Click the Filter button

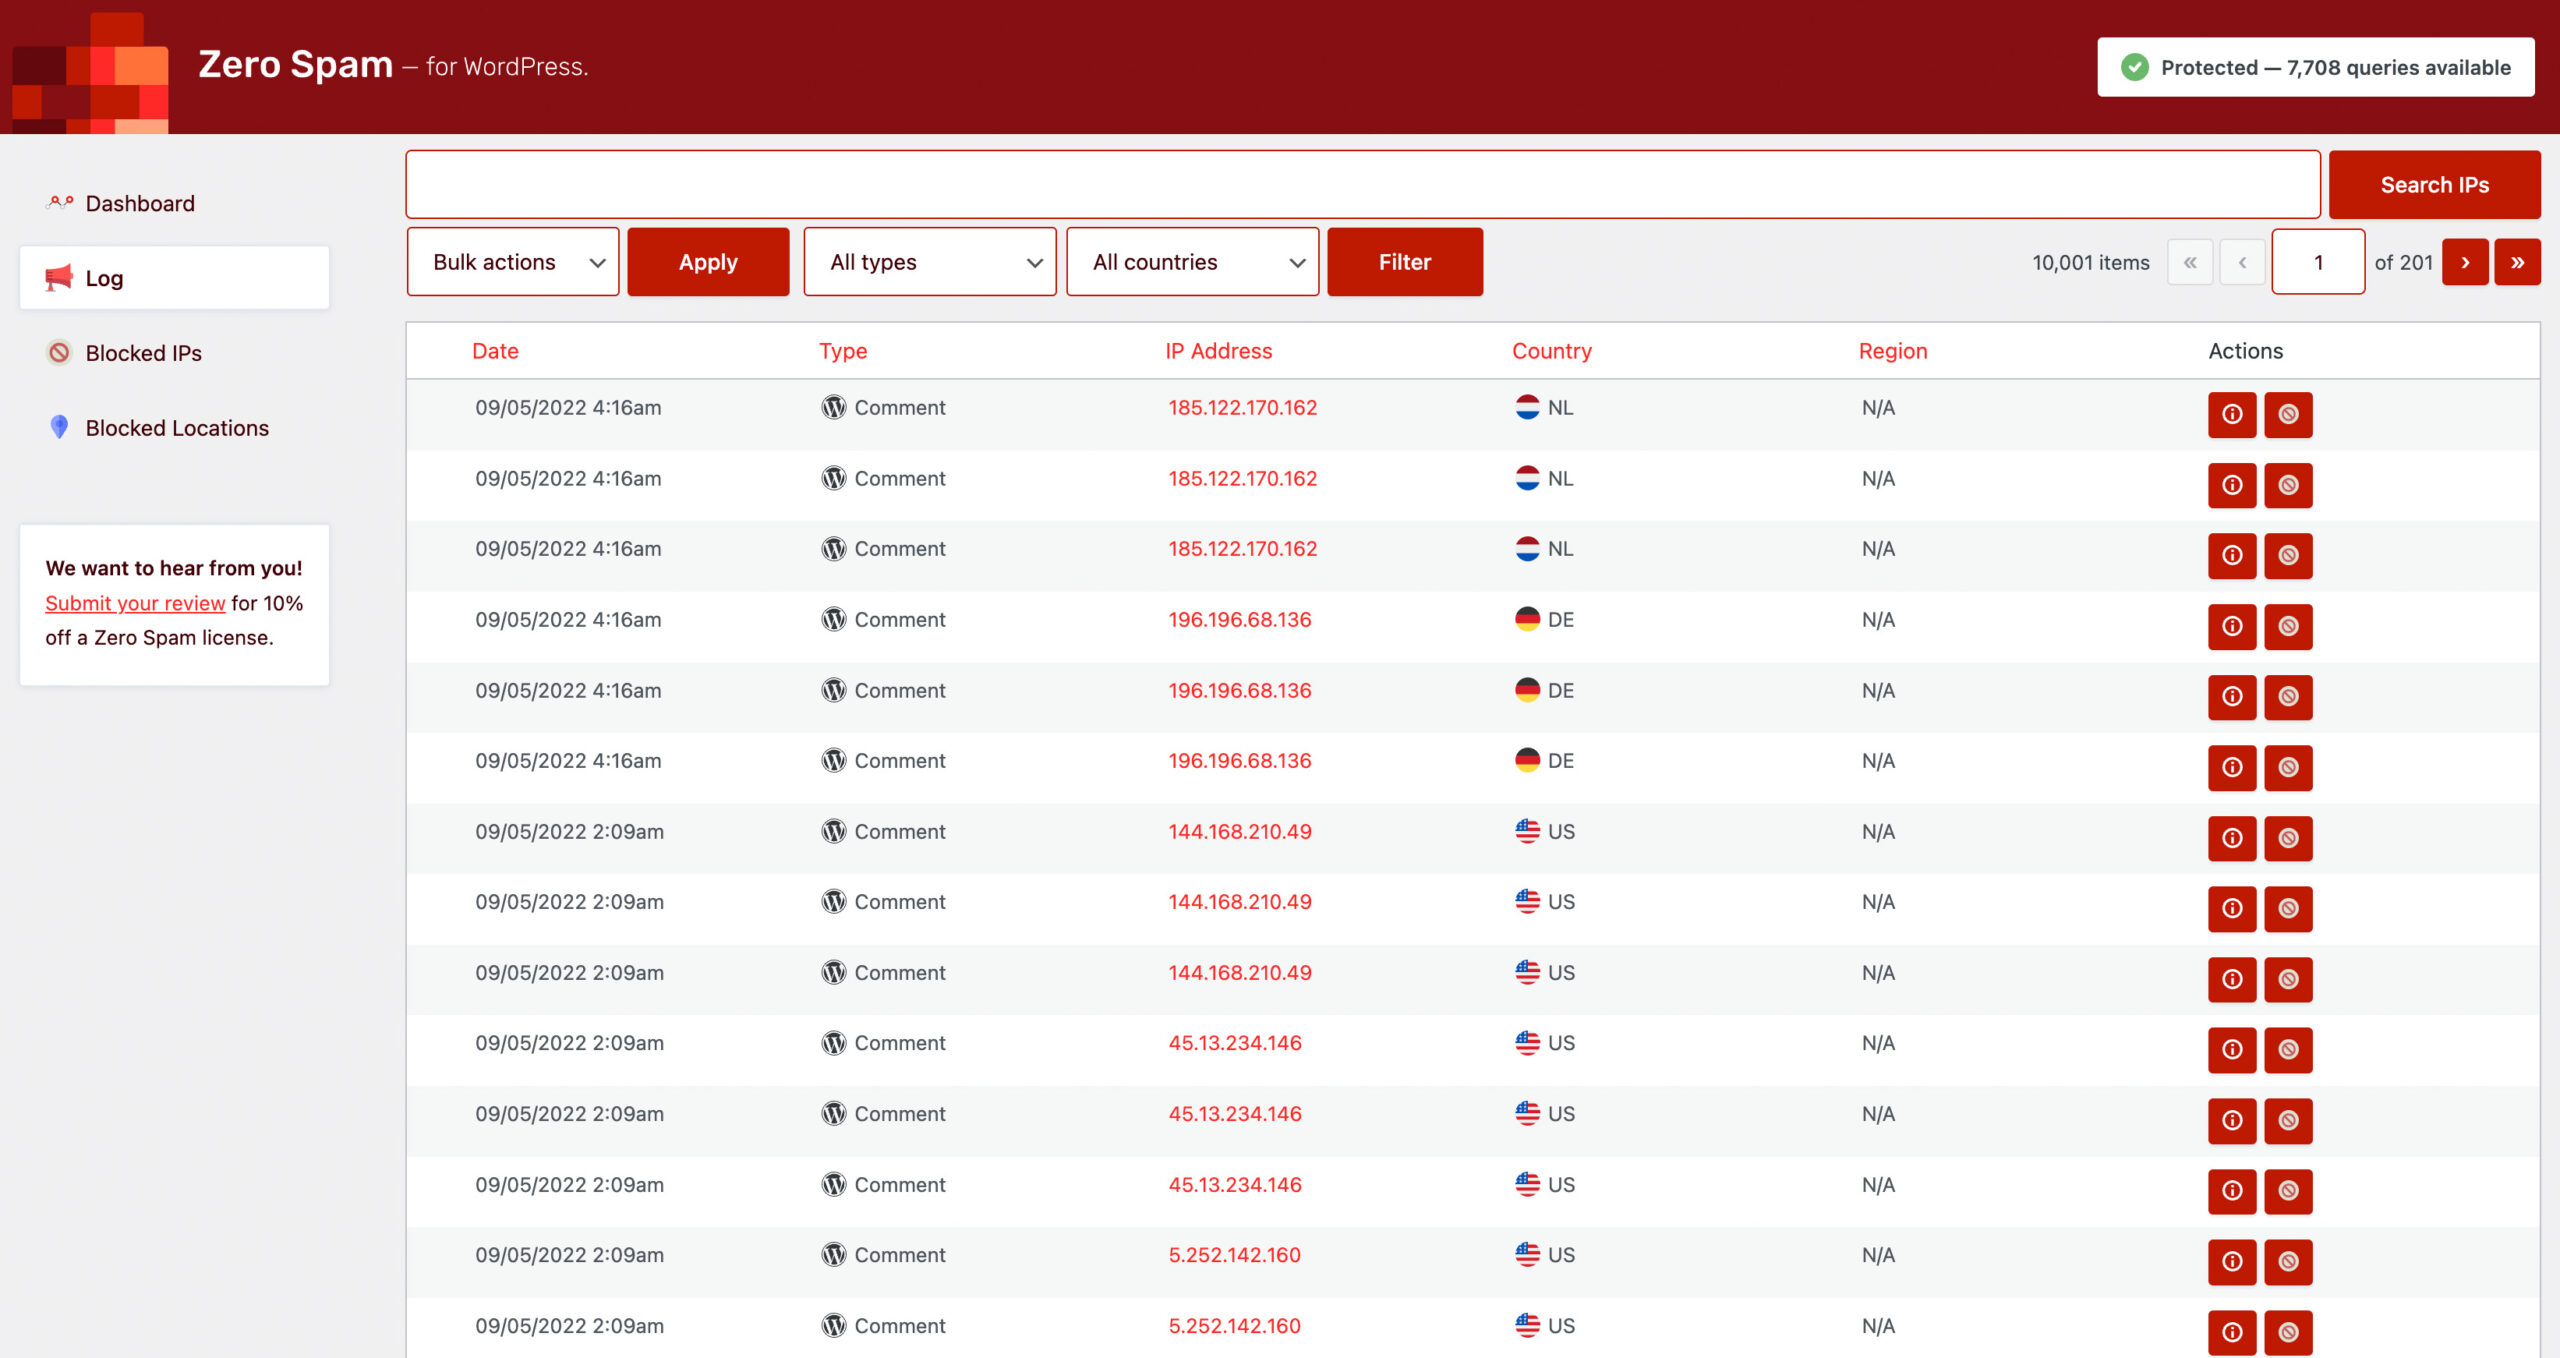1404,262
